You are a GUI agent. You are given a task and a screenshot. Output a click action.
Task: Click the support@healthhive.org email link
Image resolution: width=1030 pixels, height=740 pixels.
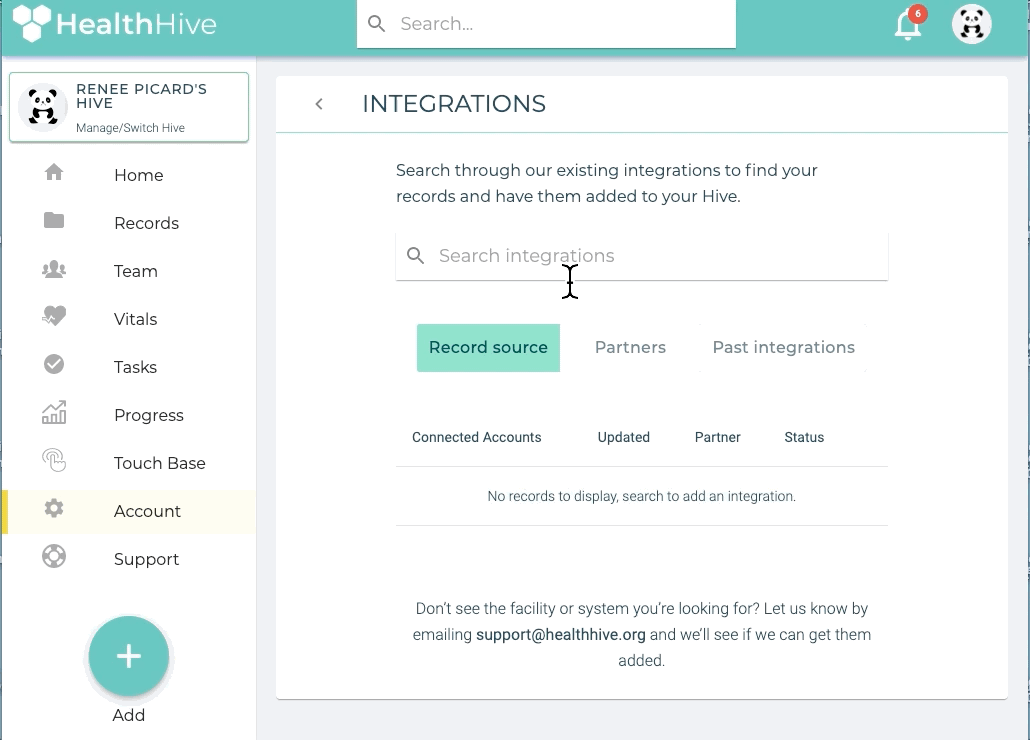pyautogui.click(x=561, y=634)
